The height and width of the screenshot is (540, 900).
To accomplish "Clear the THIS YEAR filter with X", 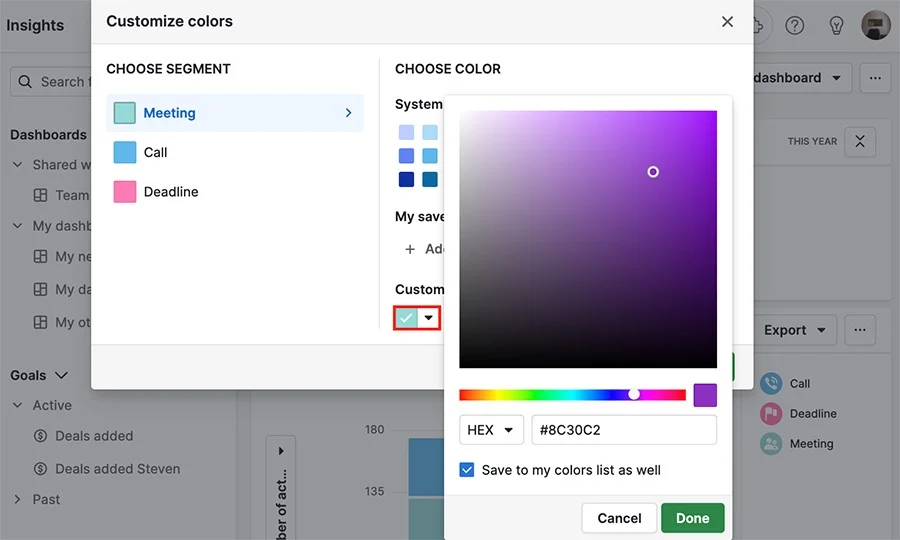I will (860, 142).
